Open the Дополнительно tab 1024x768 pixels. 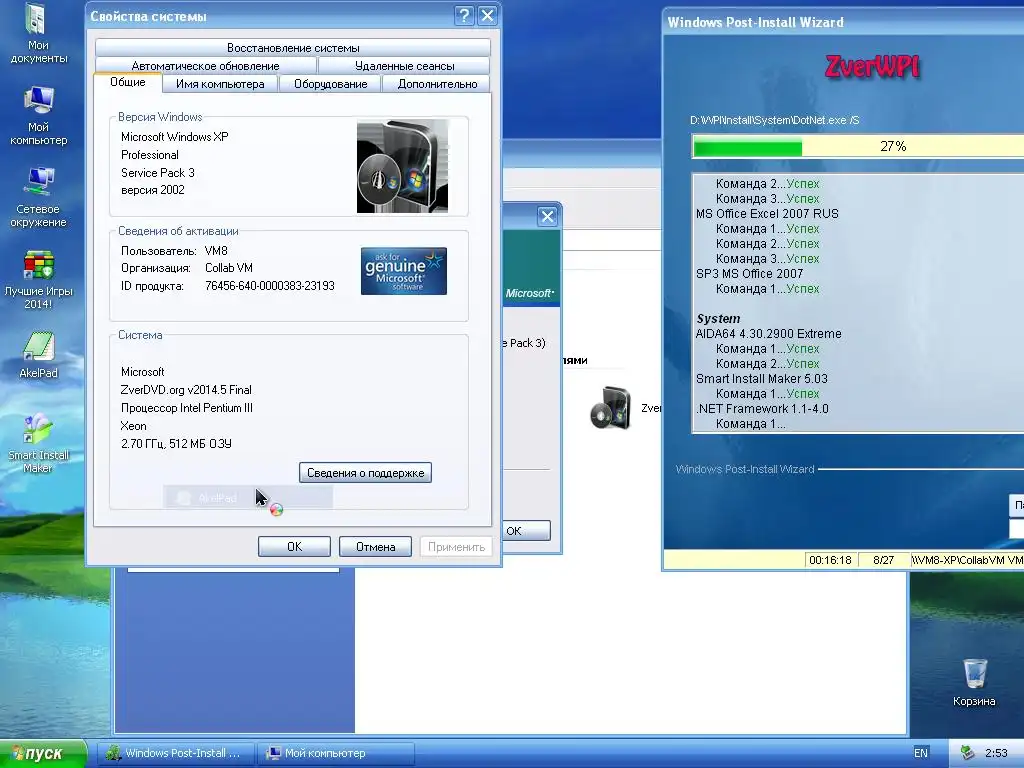click(437, 84)
